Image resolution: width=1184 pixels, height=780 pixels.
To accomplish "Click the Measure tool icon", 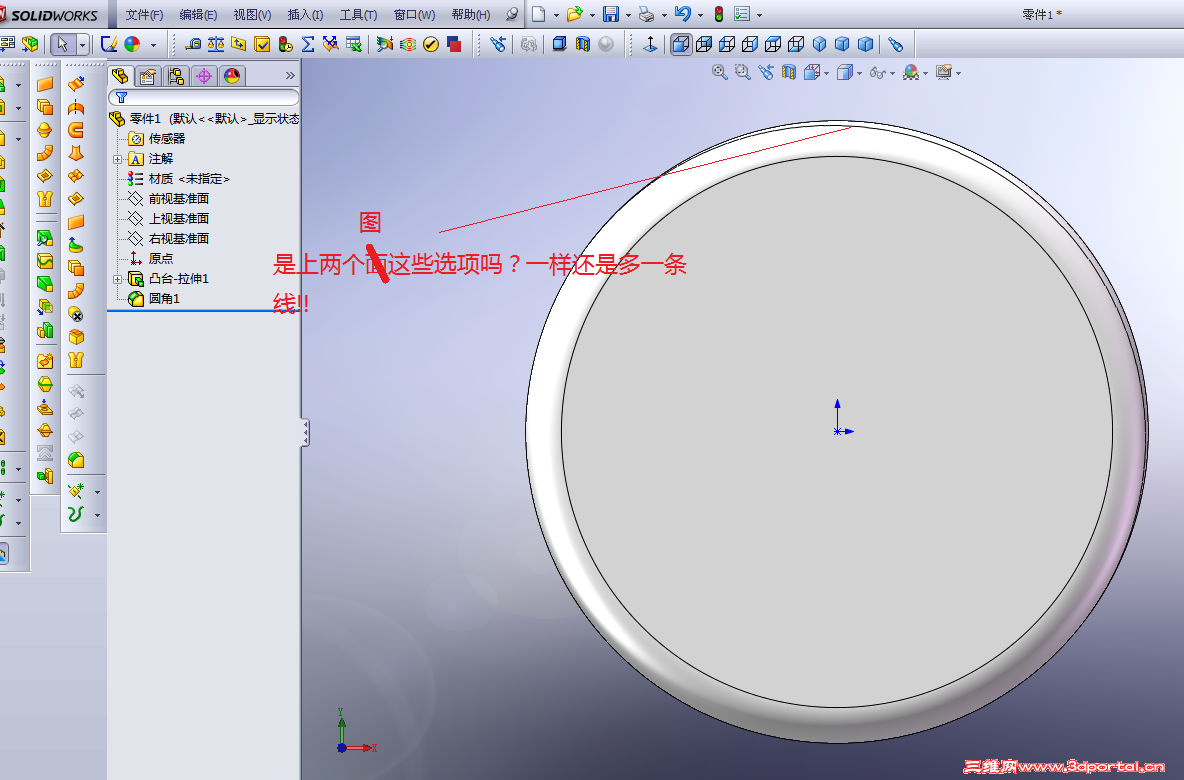I will click(193, 45).
